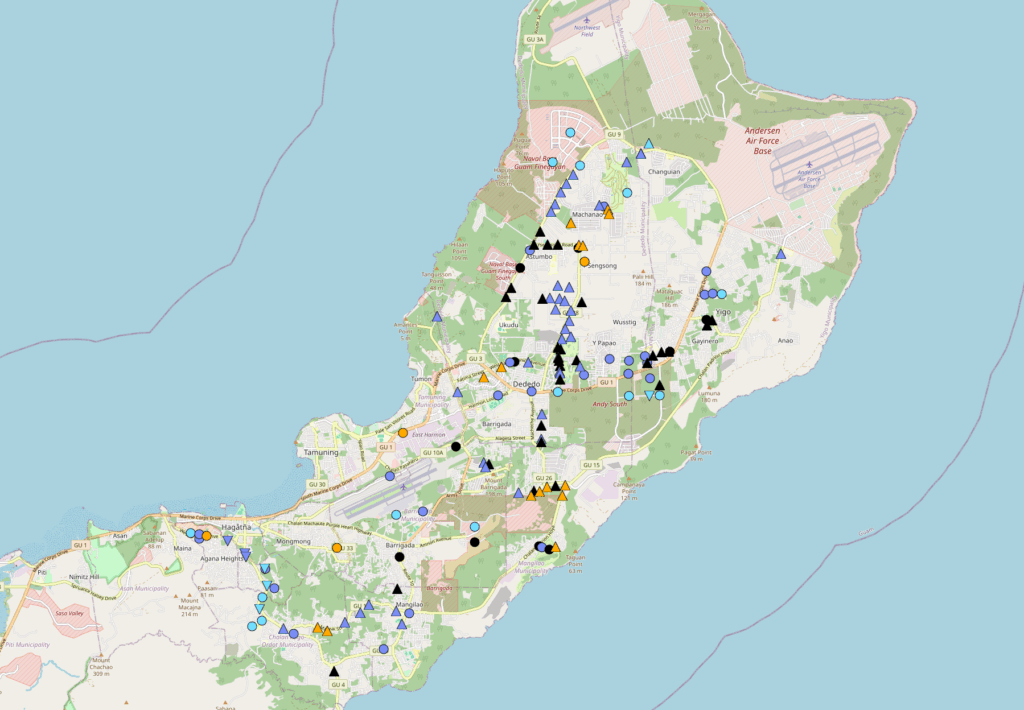This screenshot has width=1024, height=710.
Task: Select orange circle beside GU 33 shield
Action: tap(336, 548)
